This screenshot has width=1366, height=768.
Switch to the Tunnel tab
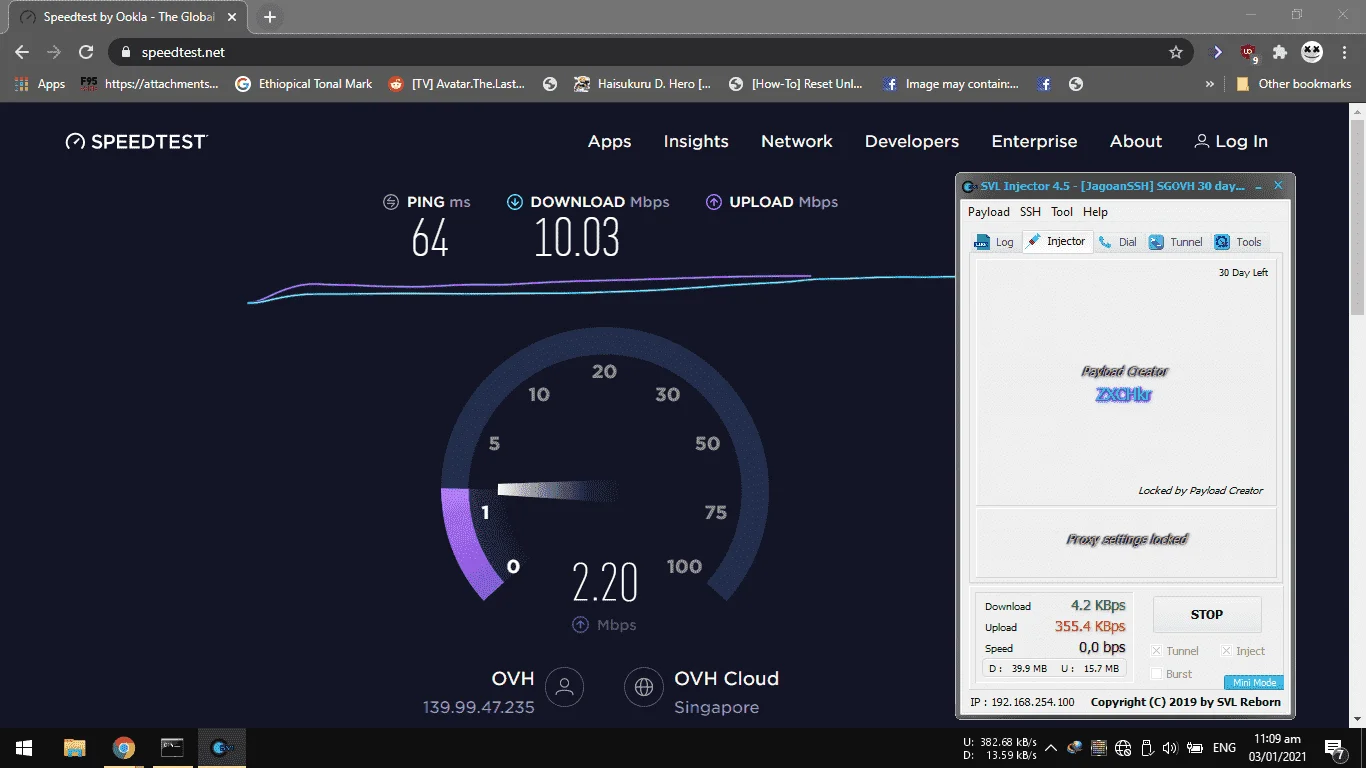pyautogui.click(x=1177, y=242)
